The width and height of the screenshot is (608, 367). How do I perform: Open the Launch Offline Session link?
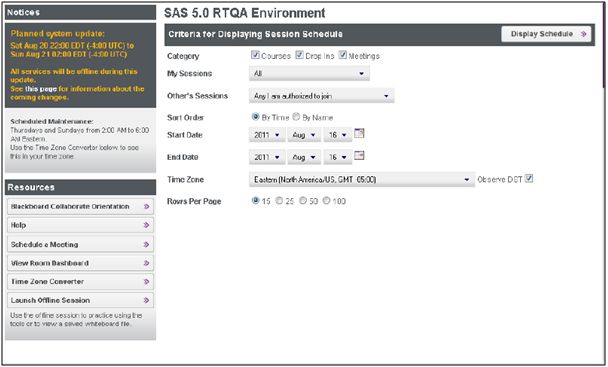coord(80,300)
